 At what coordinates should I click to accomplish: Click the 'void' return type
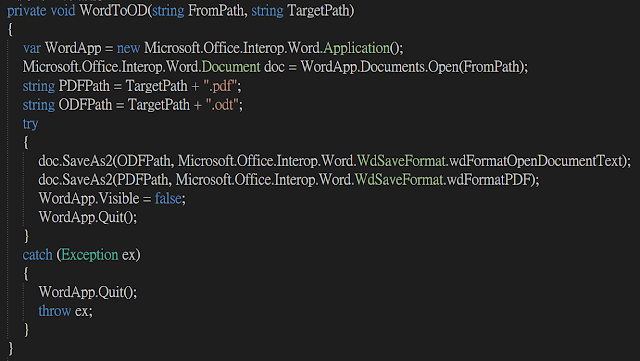[63, 11]
